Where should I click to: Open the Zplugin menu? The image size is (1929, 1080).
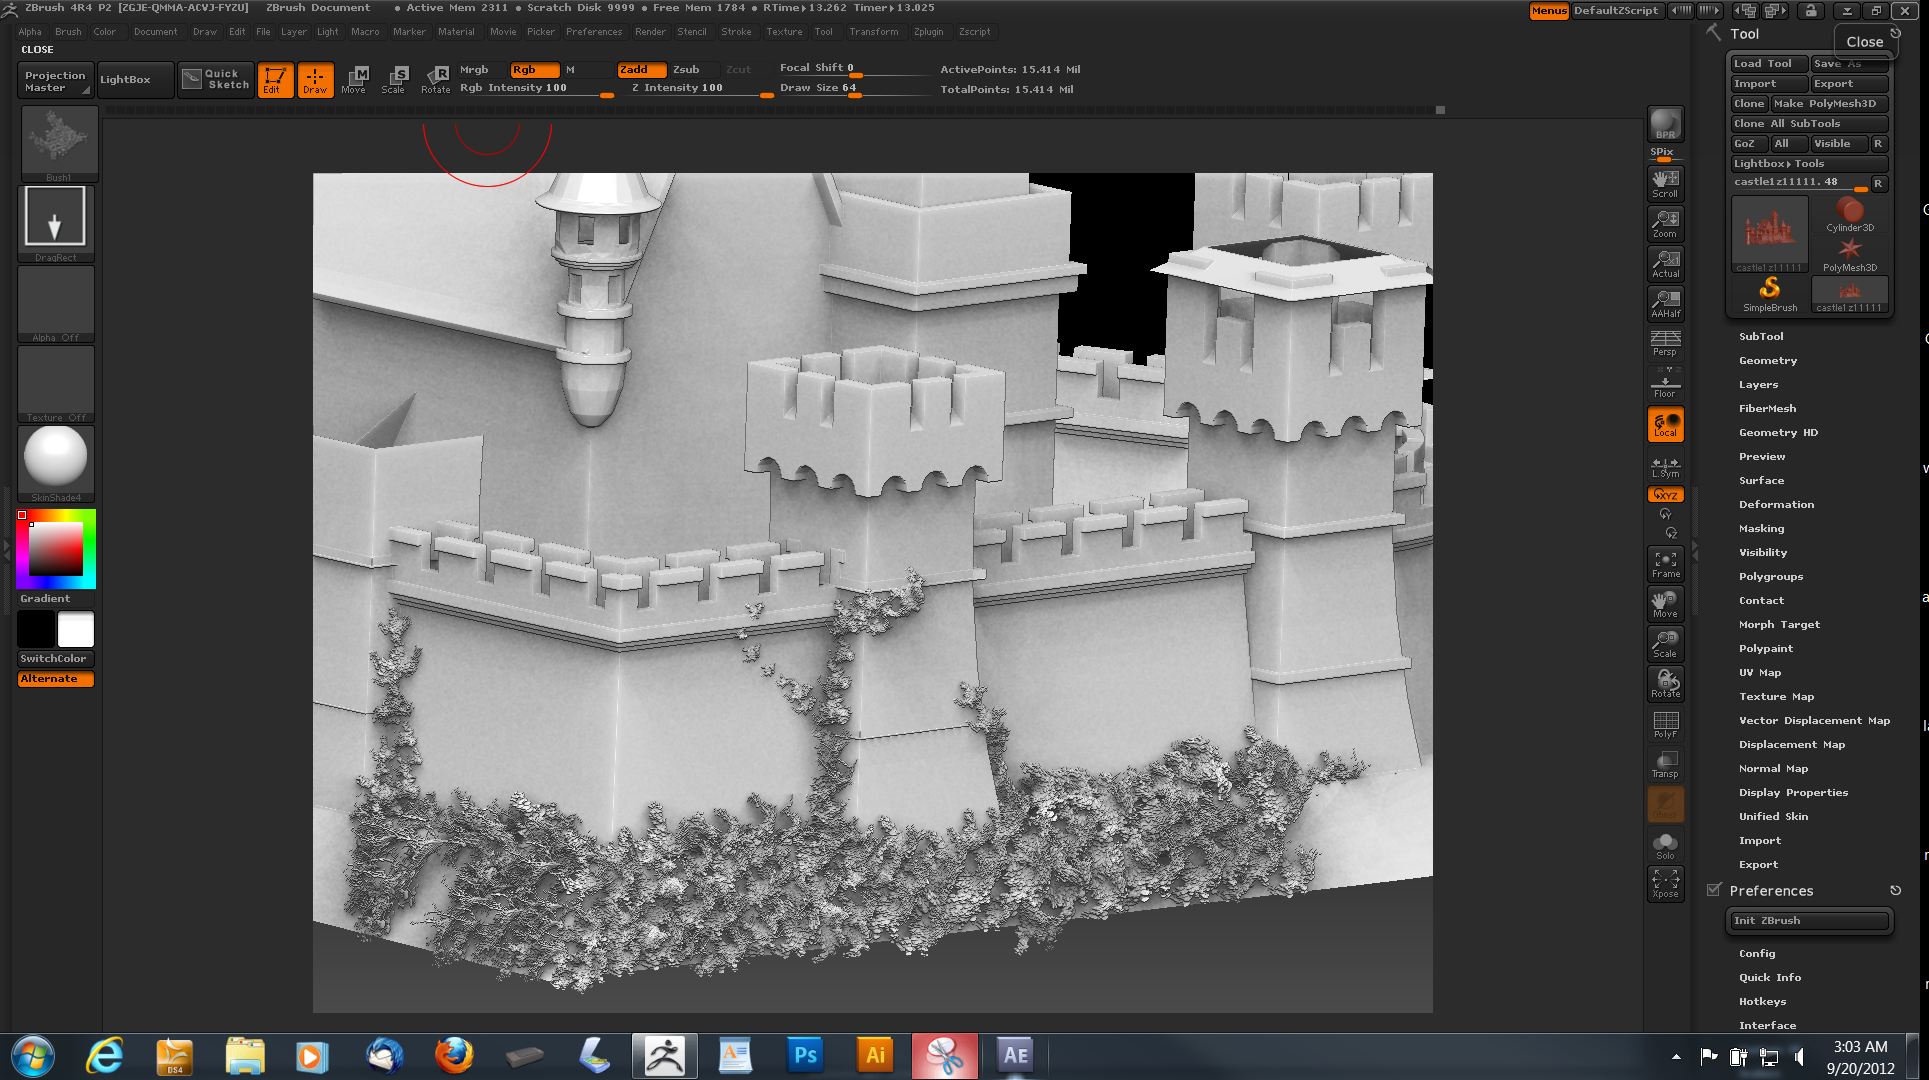(x=928, y=31)
